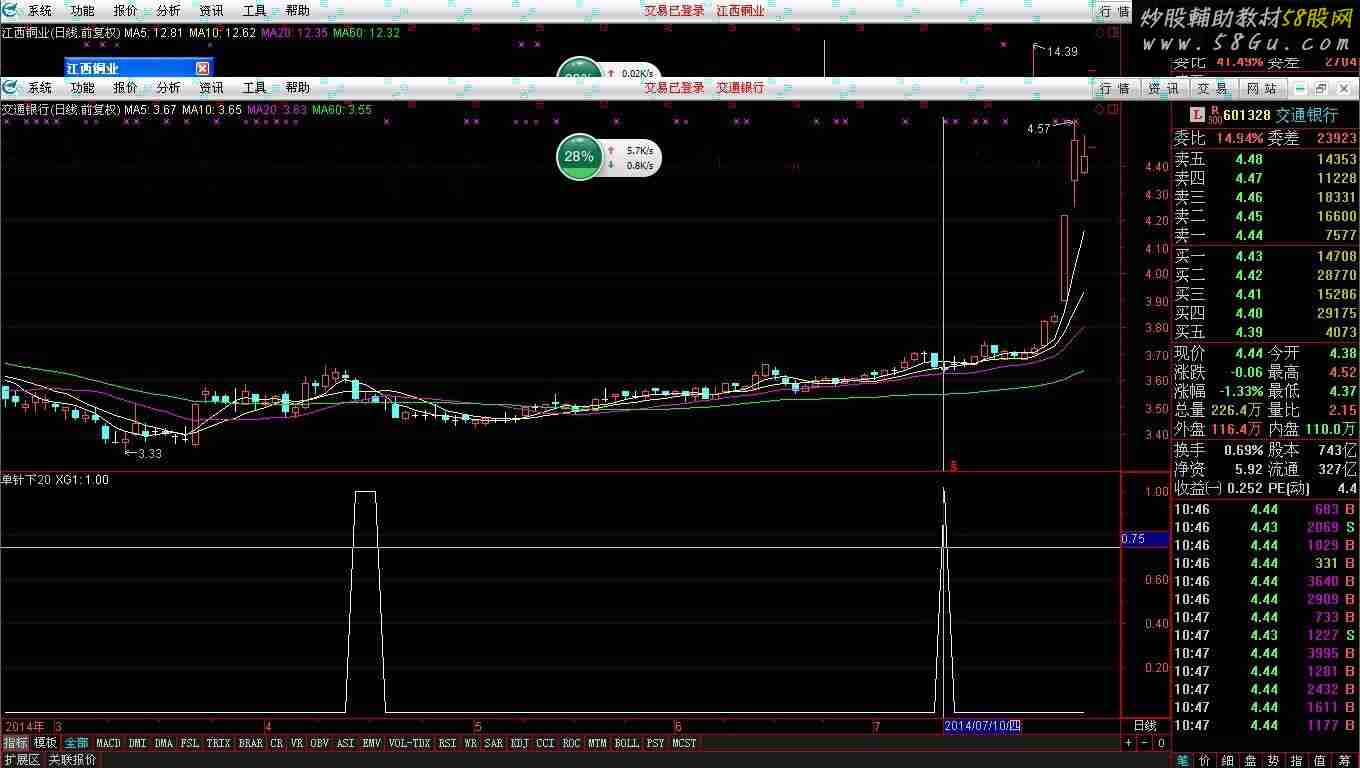Switch to FSL indicator
This screenshot has height=768, width=1360.
coord(190,743)
